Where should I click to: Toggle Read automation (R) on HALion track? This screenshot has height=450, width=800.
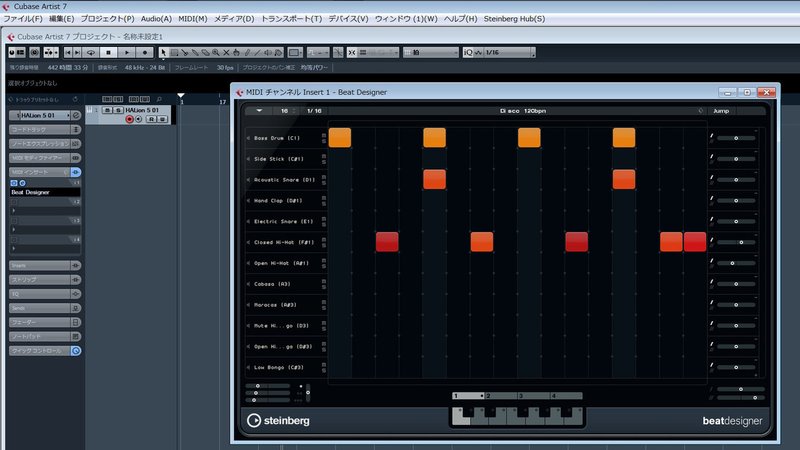pyautogui.click(x=151, y=119)
